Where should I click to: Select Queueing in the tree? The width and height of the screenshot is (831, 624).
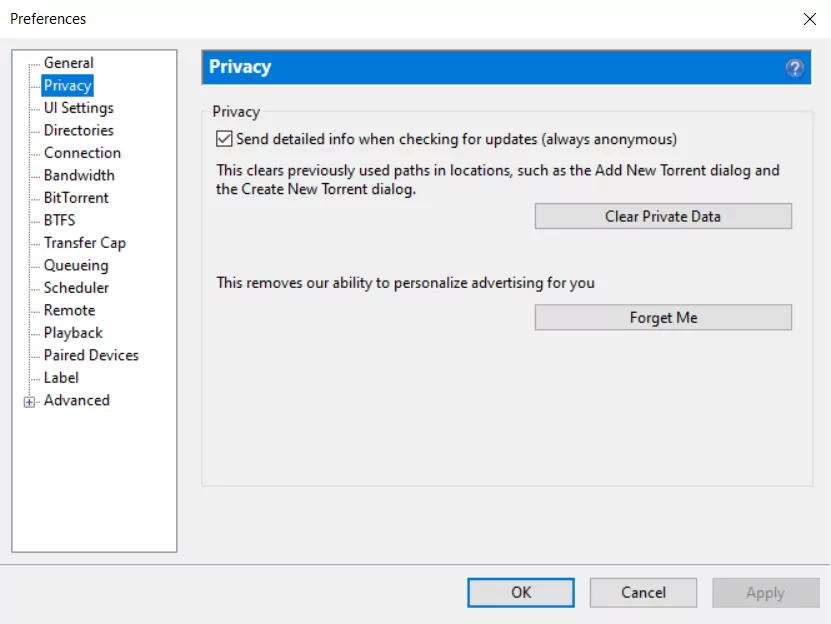(76, 265)
